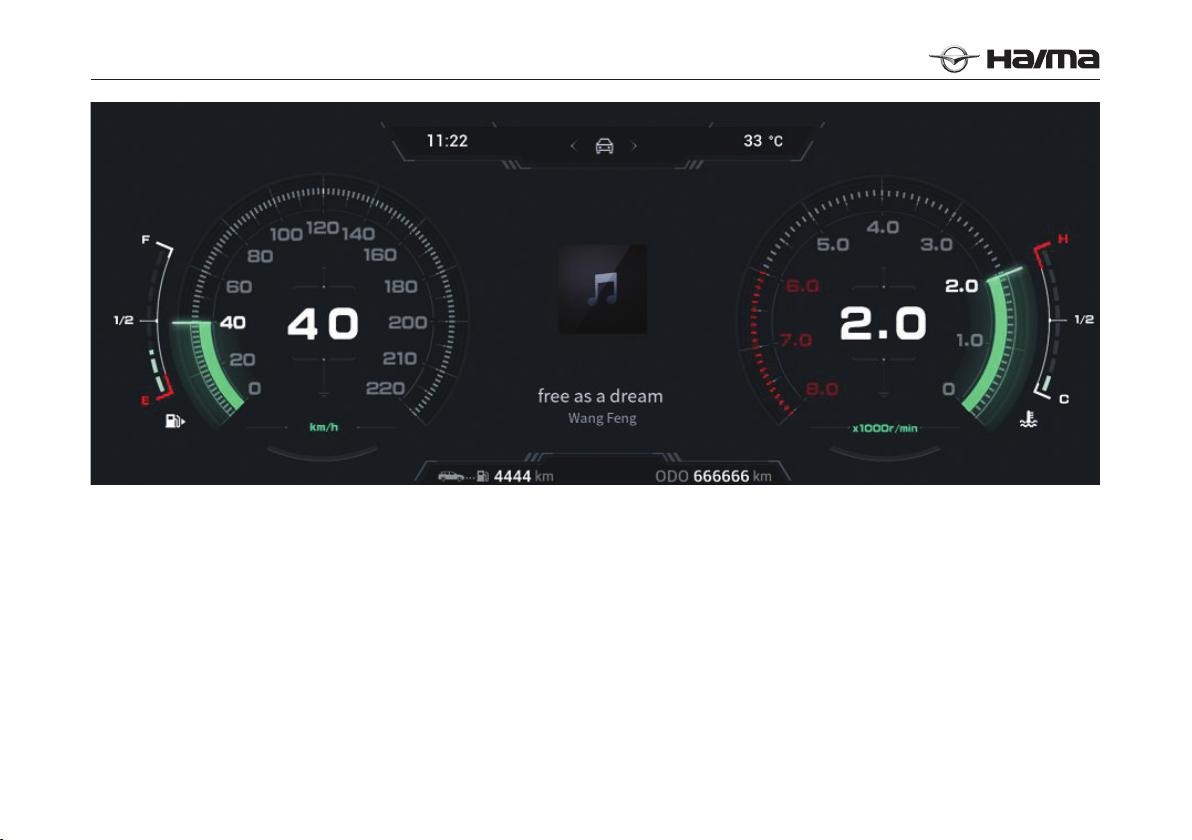Select the car icon in the top bar
Image resolution: width=1192 pixels, height=840 pixels.
tap(604, 146)
